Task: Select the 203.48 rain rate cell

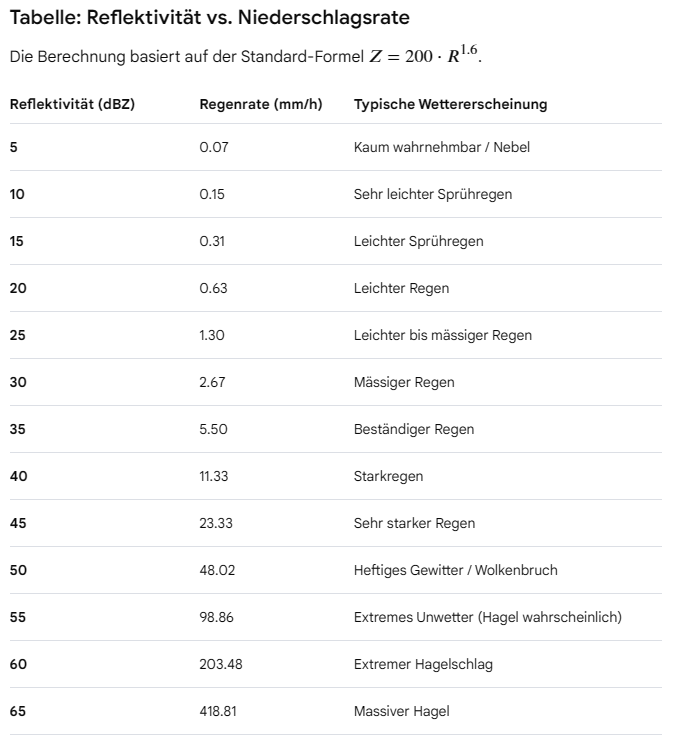Action: point(220,664)
